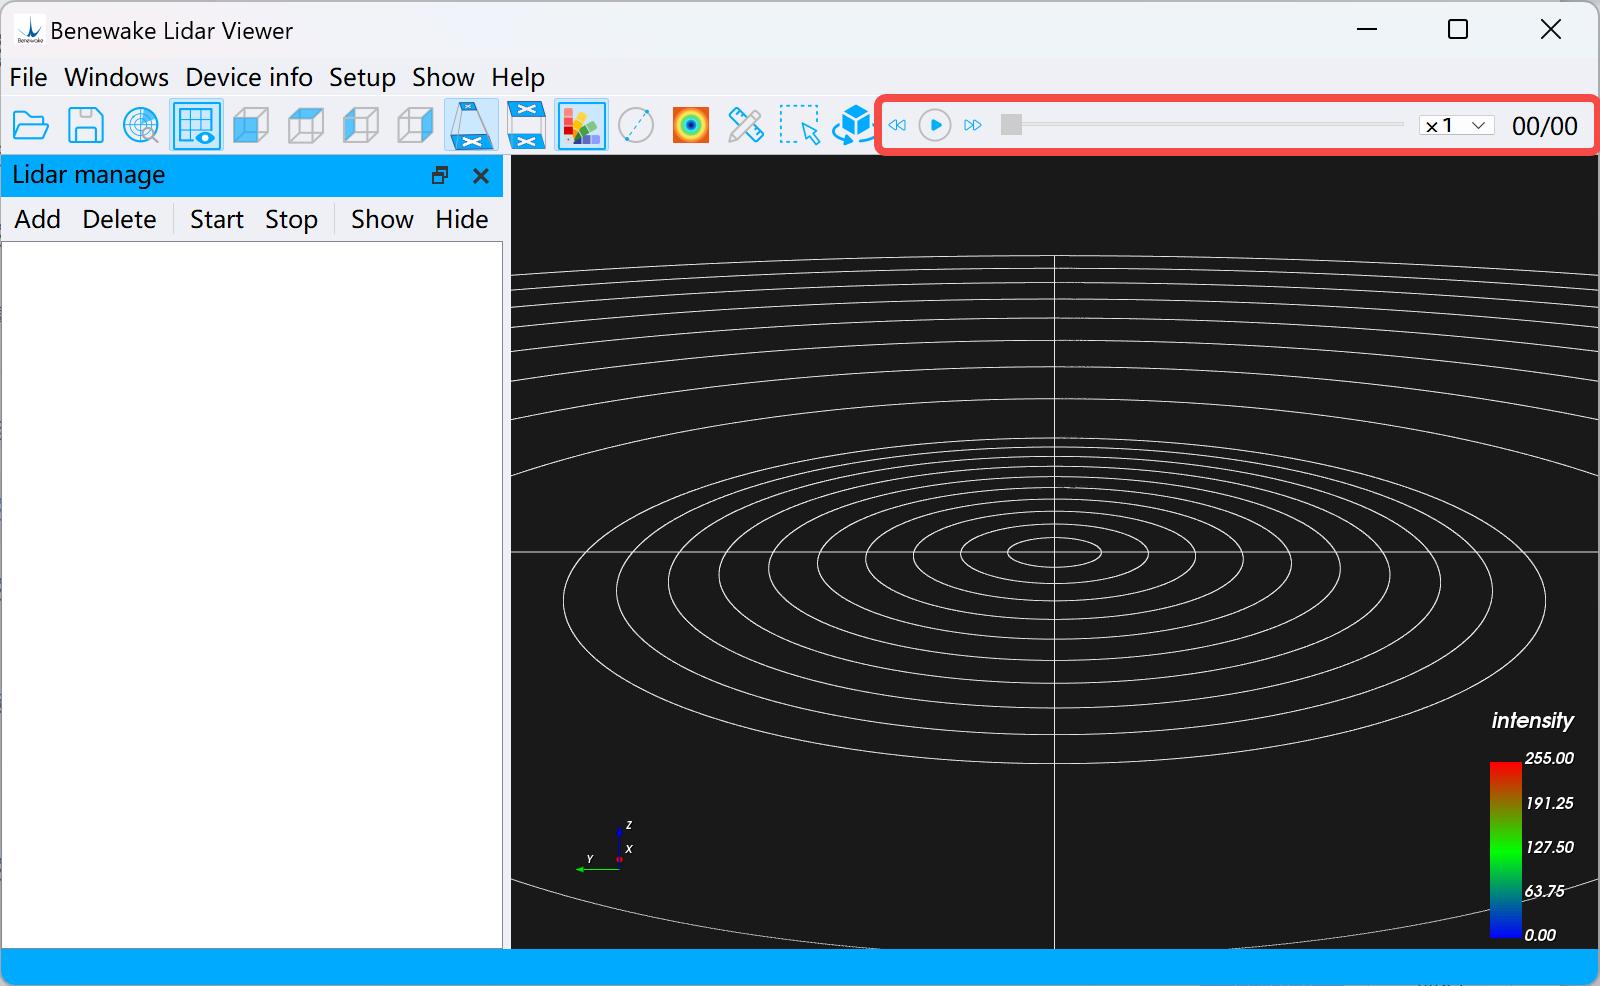This screenshot has height=986, width=1600.
Task: Click the rainbow intensity colormap icon
Action: click(691, 126)
